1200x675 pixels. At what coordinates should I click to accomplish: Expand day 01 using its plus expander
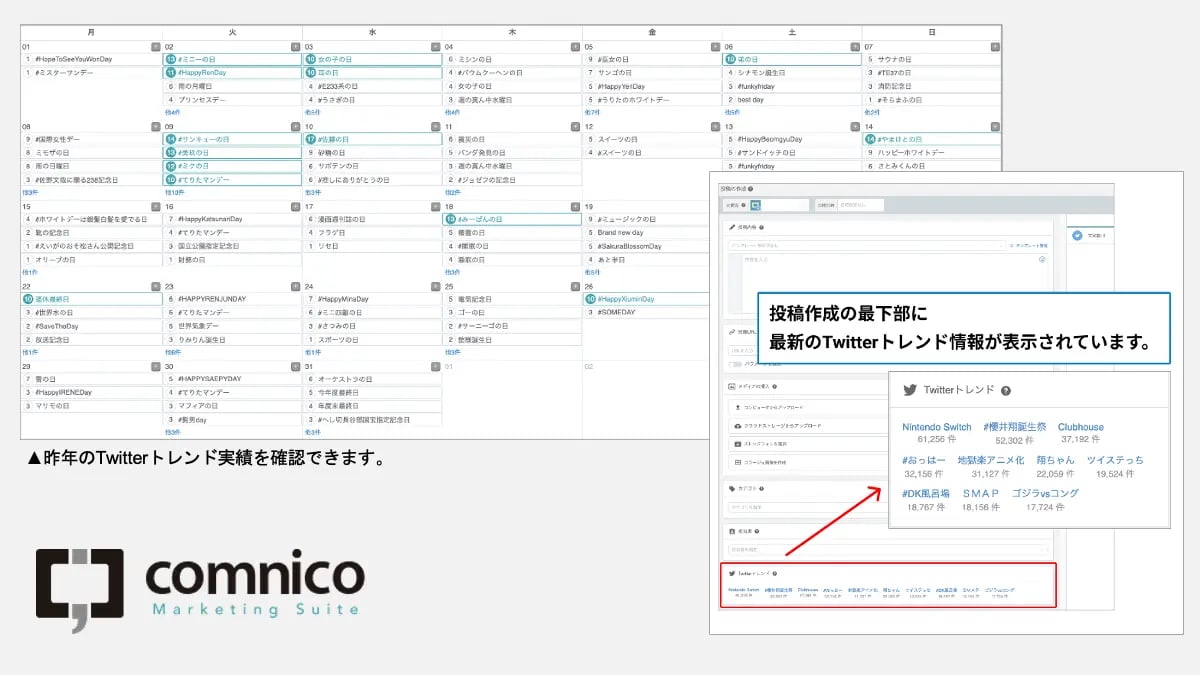coord(155,46)
